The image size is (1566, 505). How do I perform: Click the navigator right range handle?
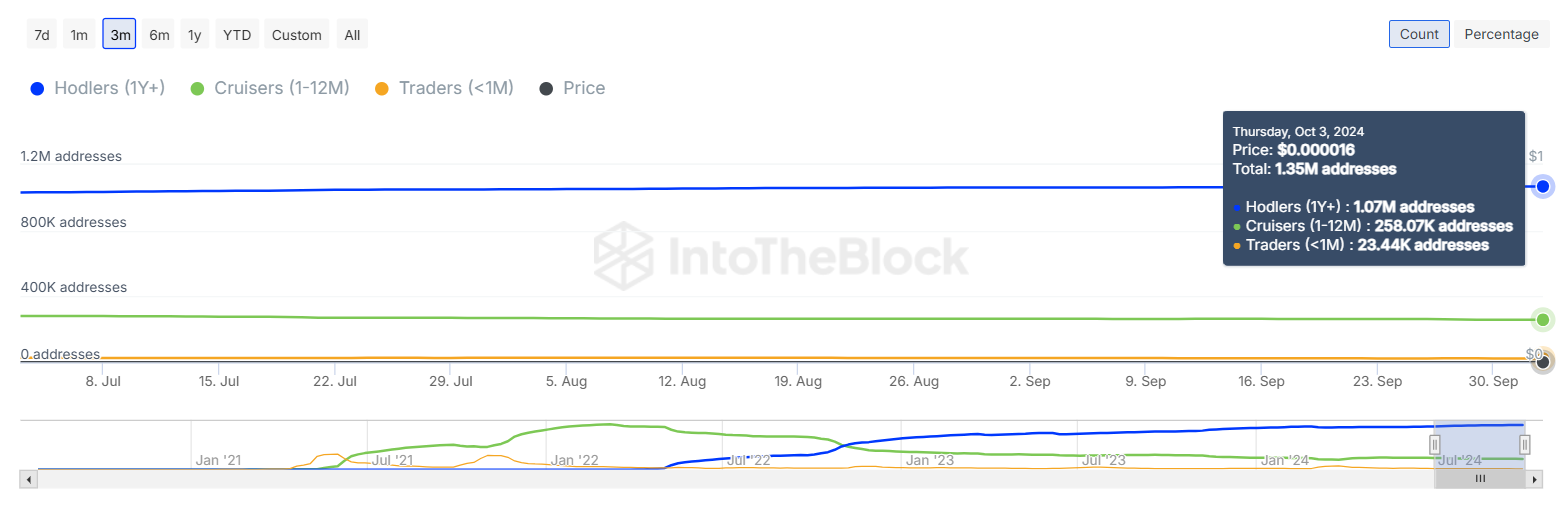(1525, 444)
